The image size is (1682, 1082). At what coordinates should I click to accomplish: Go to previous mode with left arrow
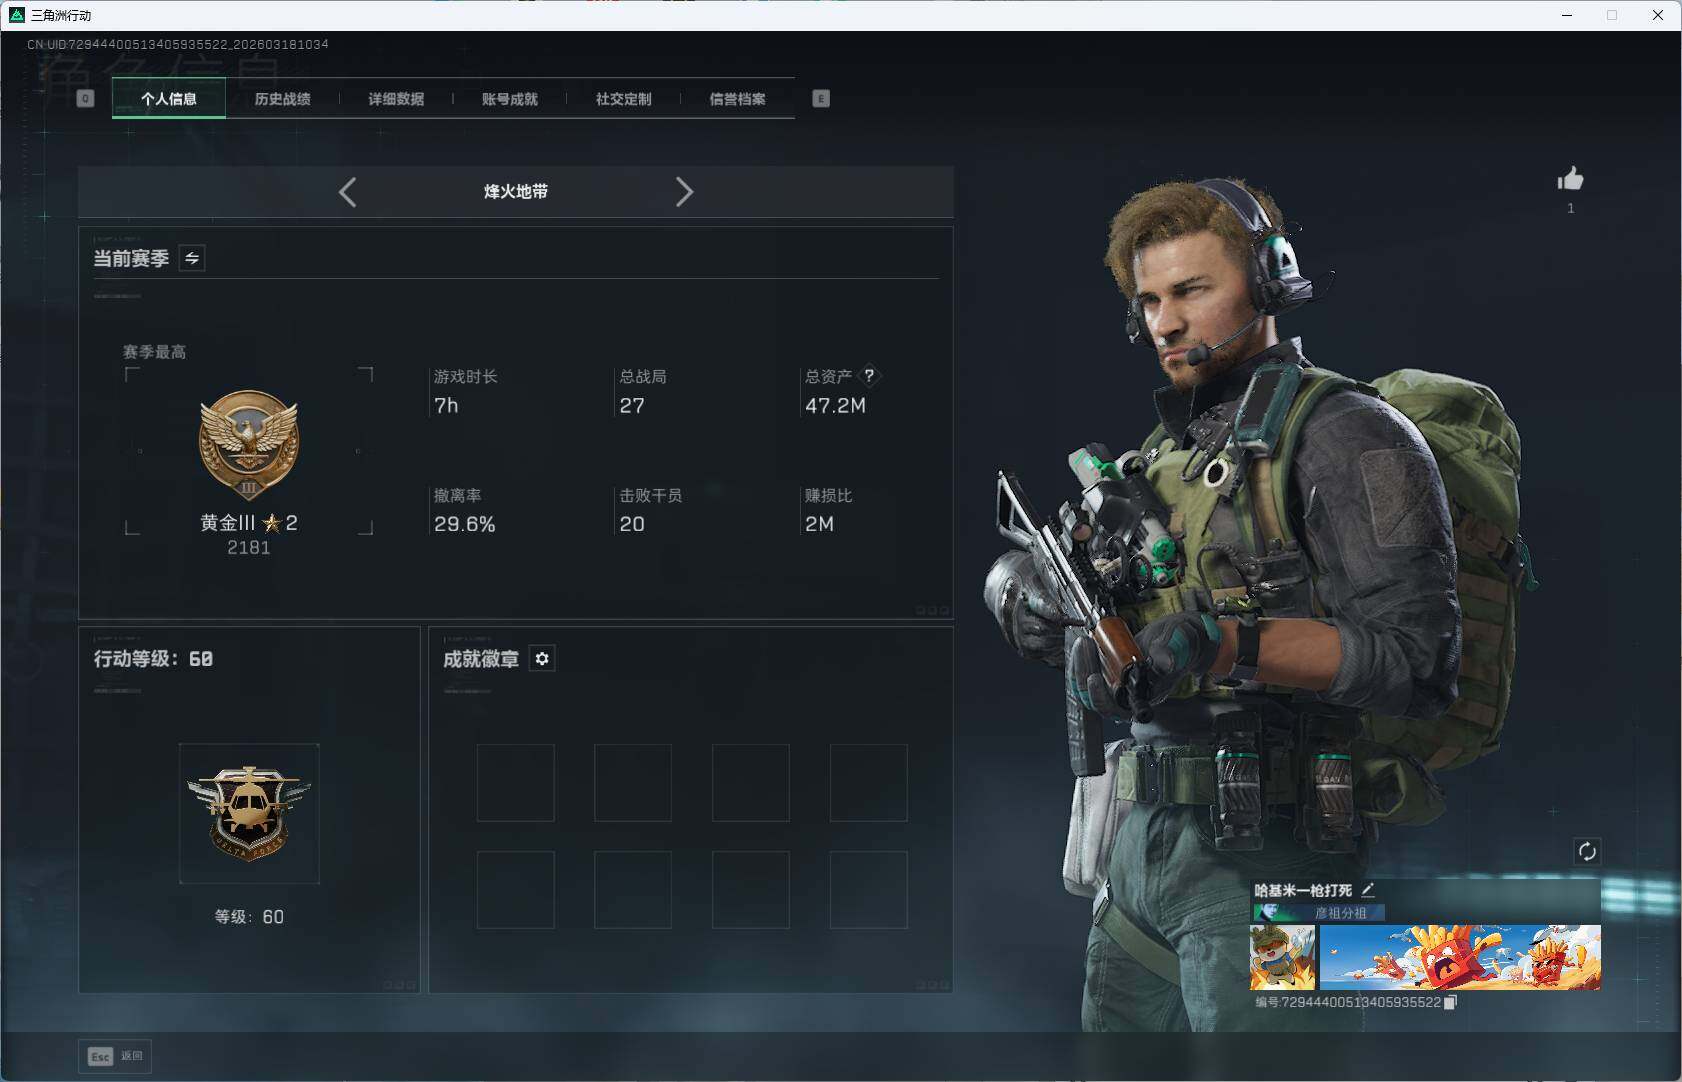(347, 191)
